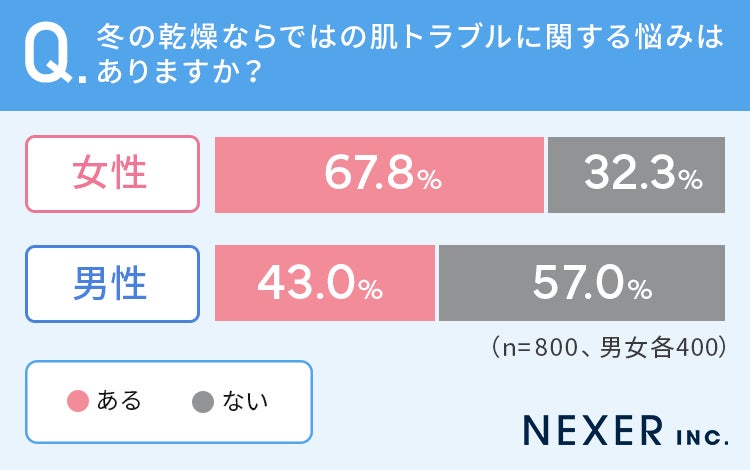Click the 'ある' legend label
Viewport: 750px width, 470px height.
pos(119,402)
